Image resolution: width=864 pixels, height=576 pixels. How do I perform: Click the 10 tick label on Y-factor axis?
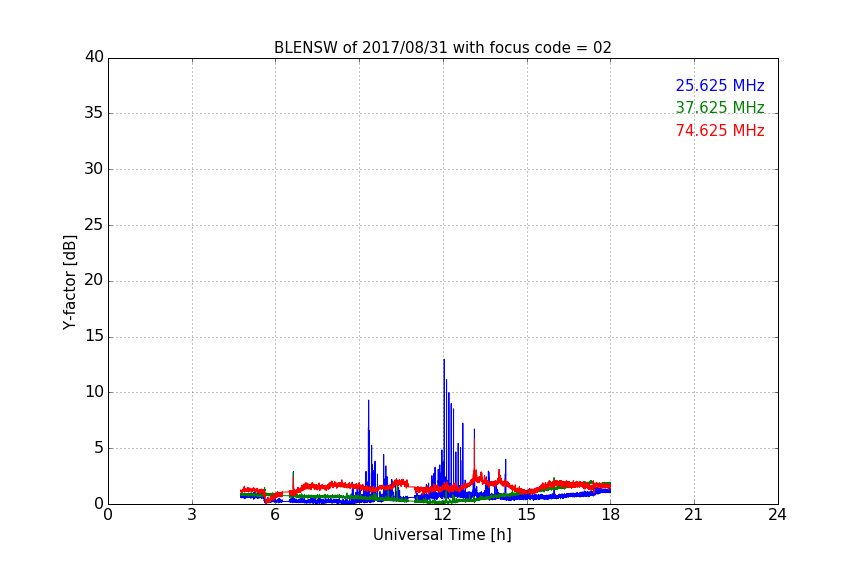pyautogui.click(x=94, y=392)
